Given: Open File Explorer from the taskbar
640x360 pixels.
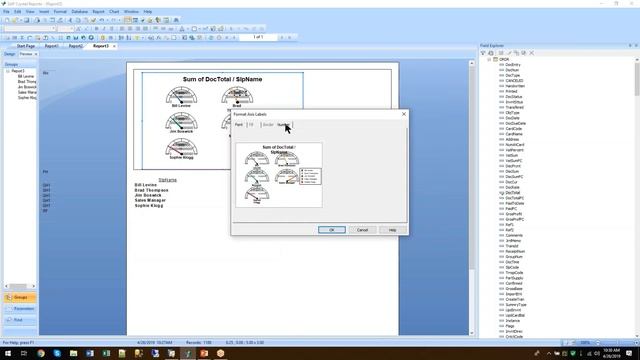Looking at the screenshot, I should pos(73,353).
